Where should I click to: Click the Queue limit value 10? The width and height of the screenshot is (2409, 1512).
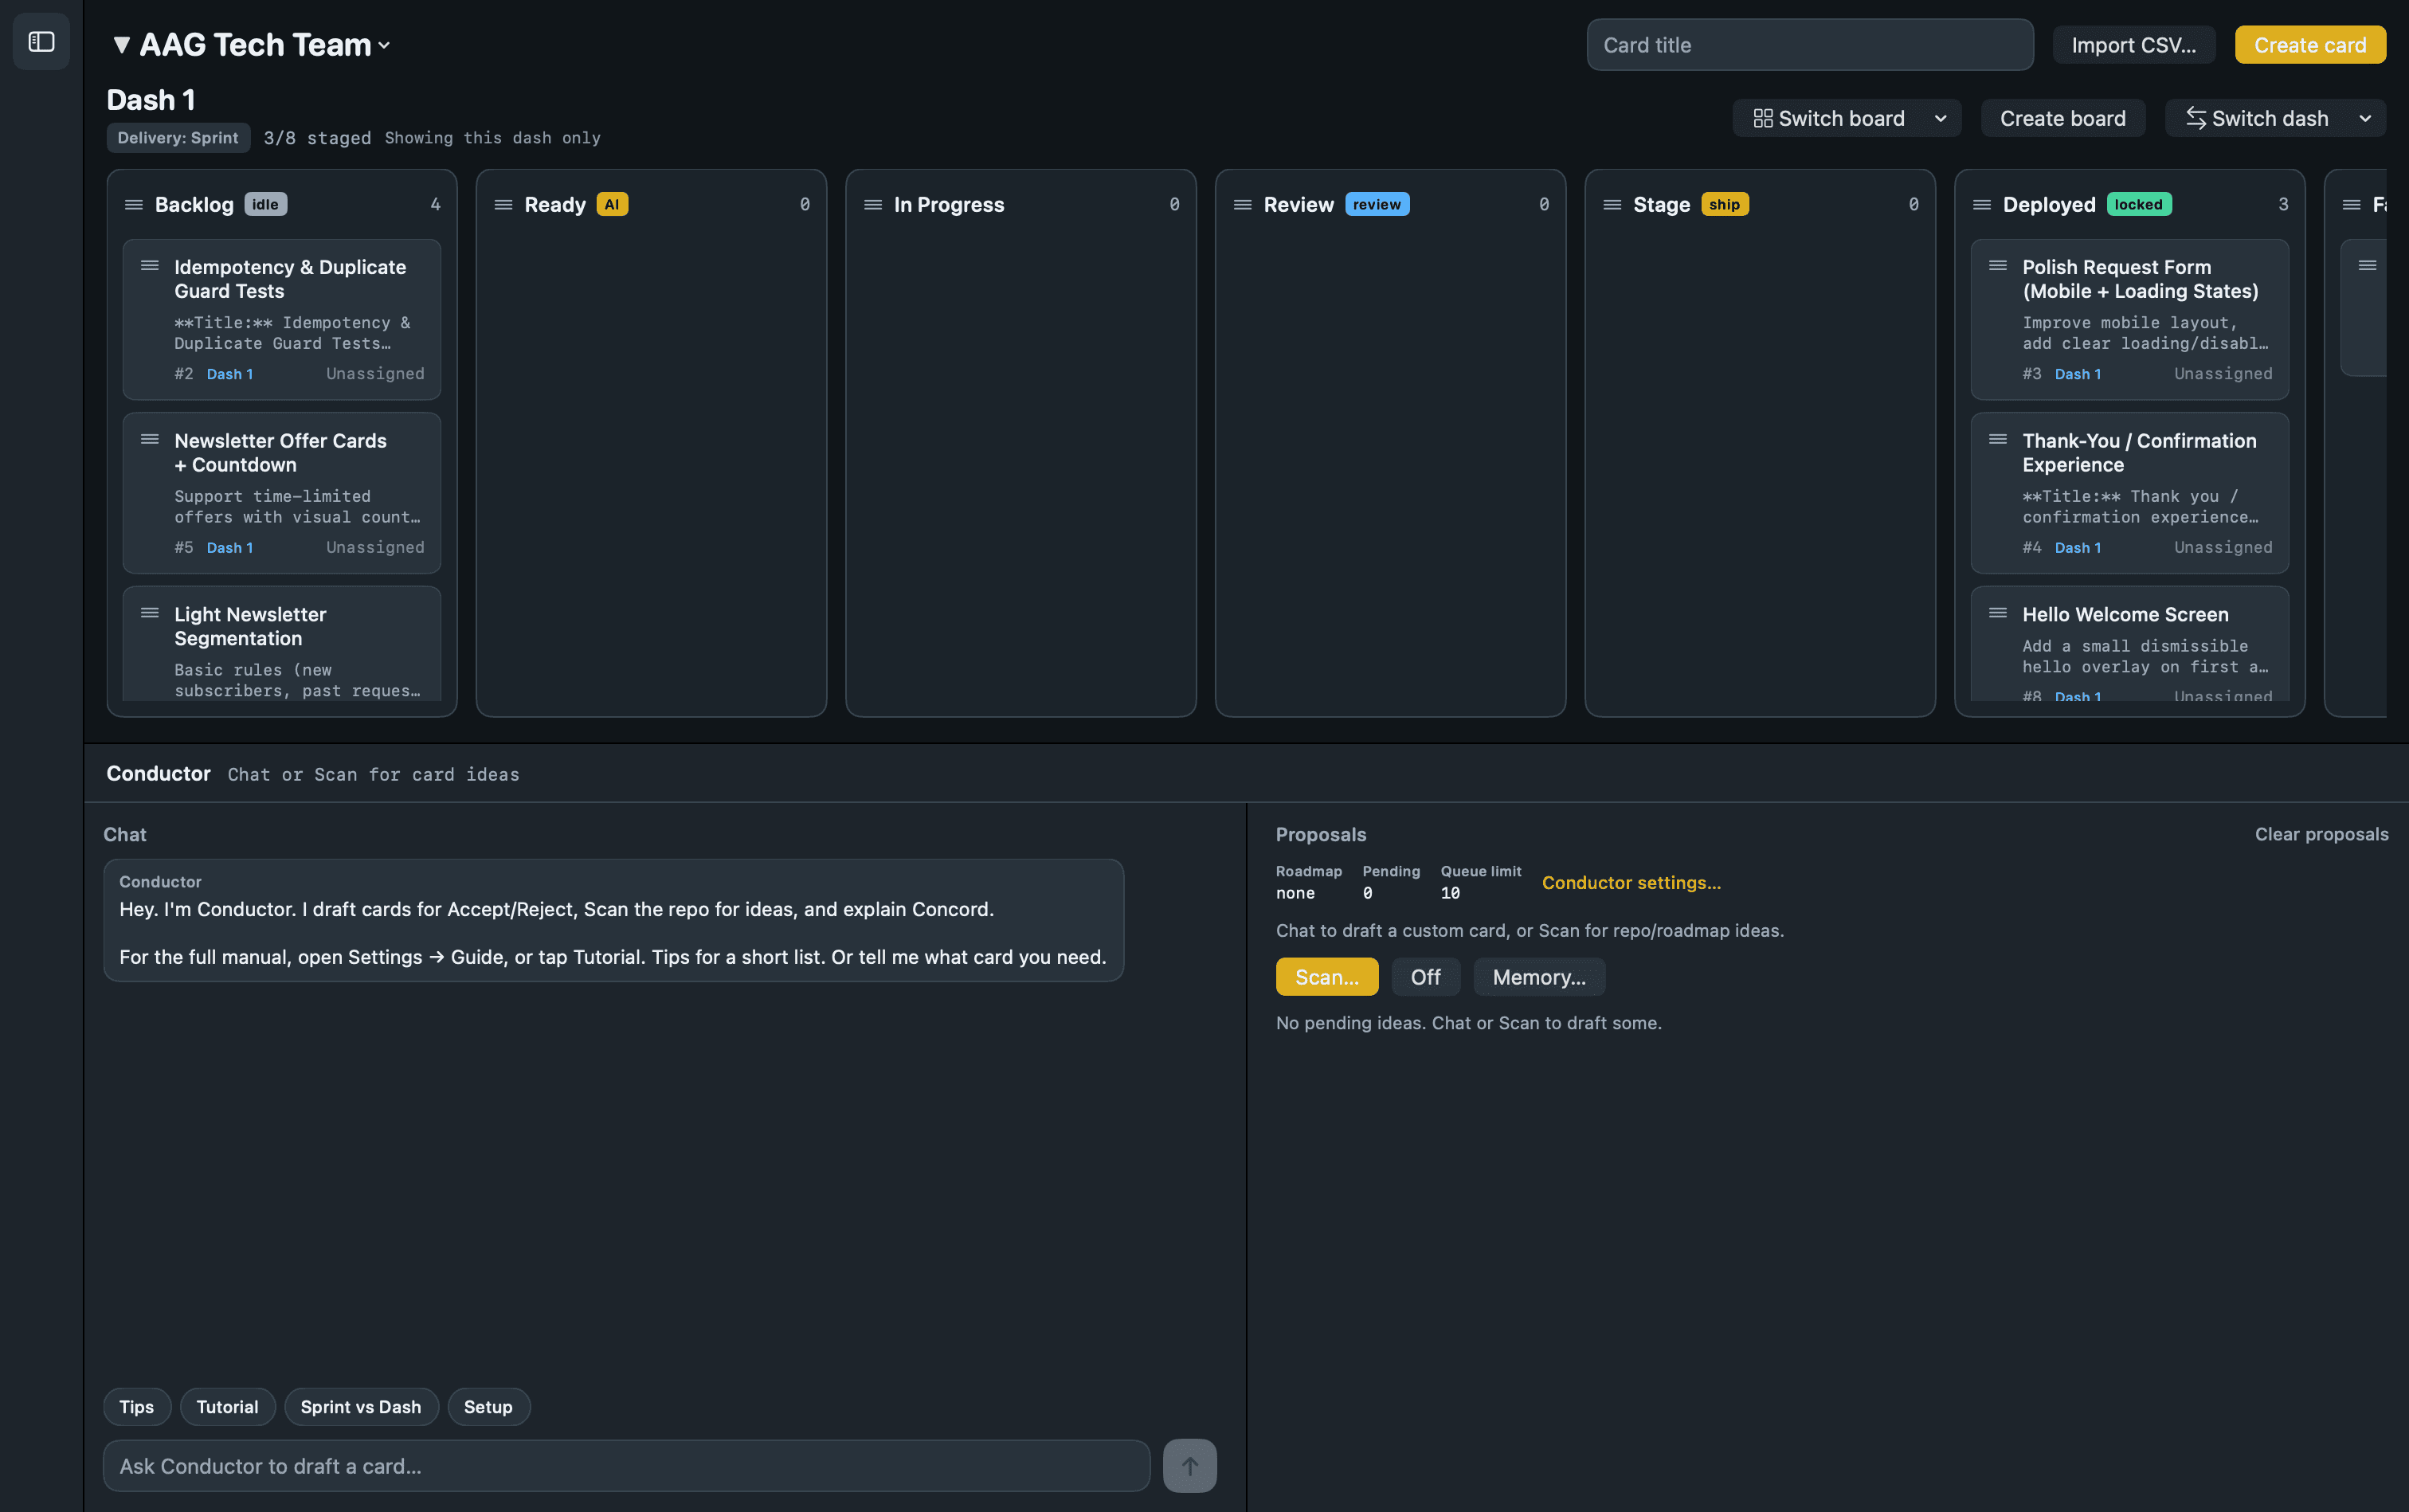1450,893
